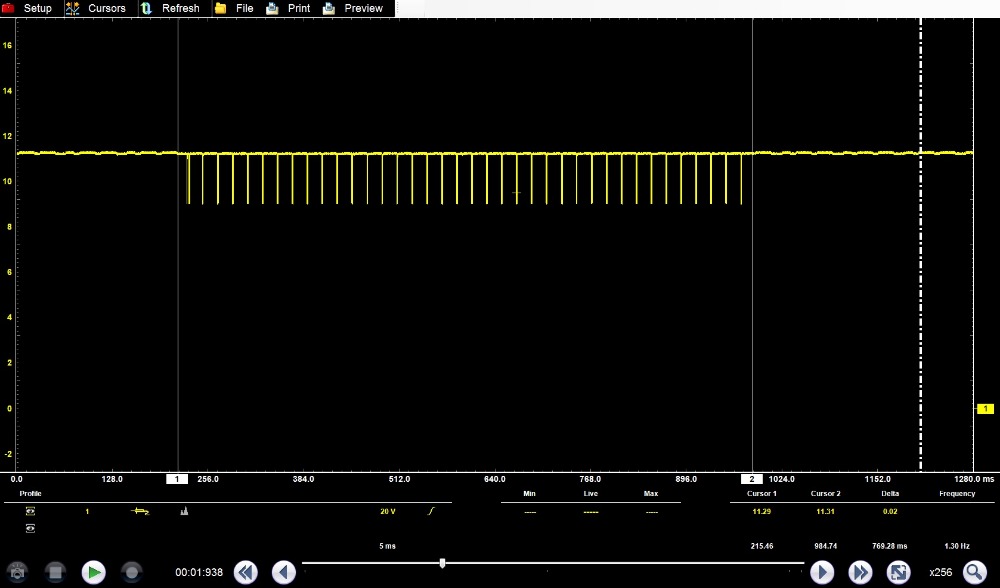Viewport: 1000px width, 588px height.
Task: Change the 20 V voltage scale
Action: click(x=387, y=511)
